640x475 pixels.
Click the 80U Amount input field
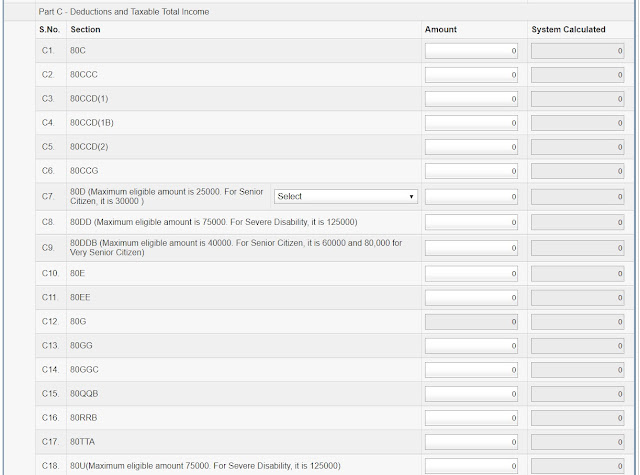point(472,466)
